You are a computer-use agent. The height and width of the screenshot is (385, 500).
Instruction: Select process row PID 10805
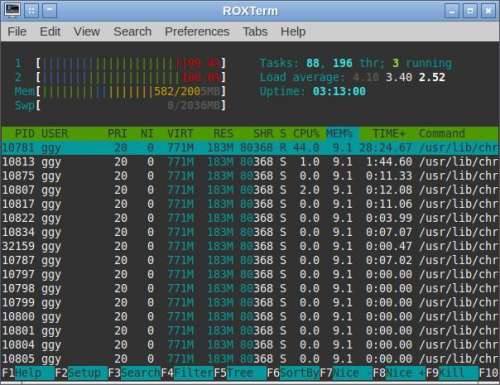pos(250,359)
